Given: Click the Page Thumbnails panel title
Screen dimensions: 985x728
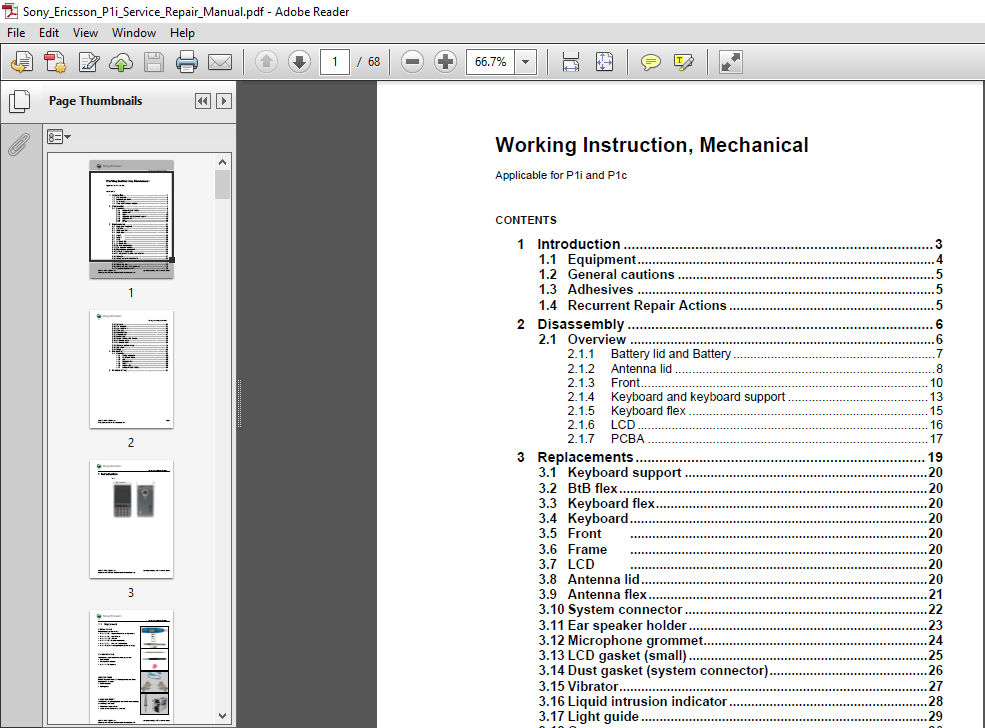Looking at the screenshot, I should 95,101.
